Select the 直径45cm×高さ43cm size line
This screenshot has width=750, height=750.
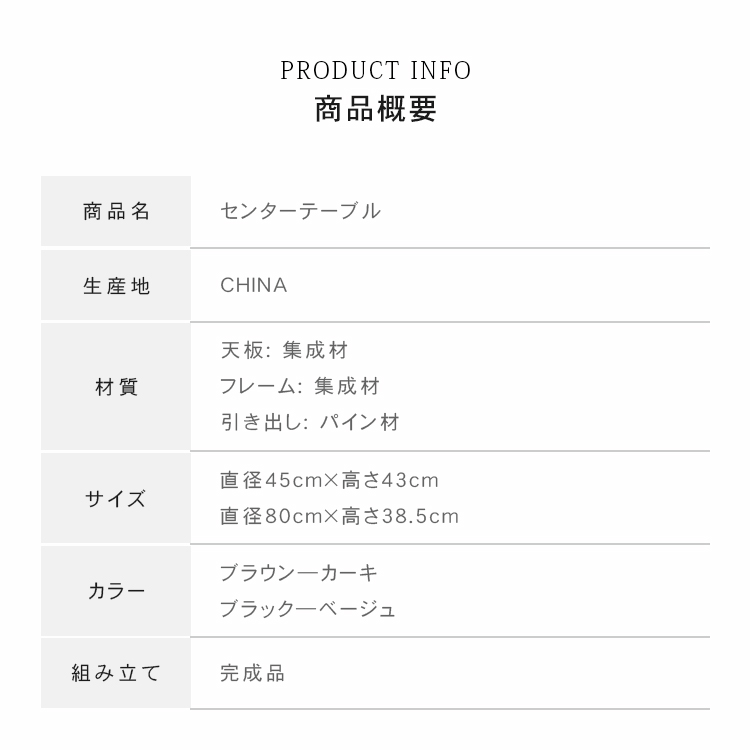coord(329,480)
